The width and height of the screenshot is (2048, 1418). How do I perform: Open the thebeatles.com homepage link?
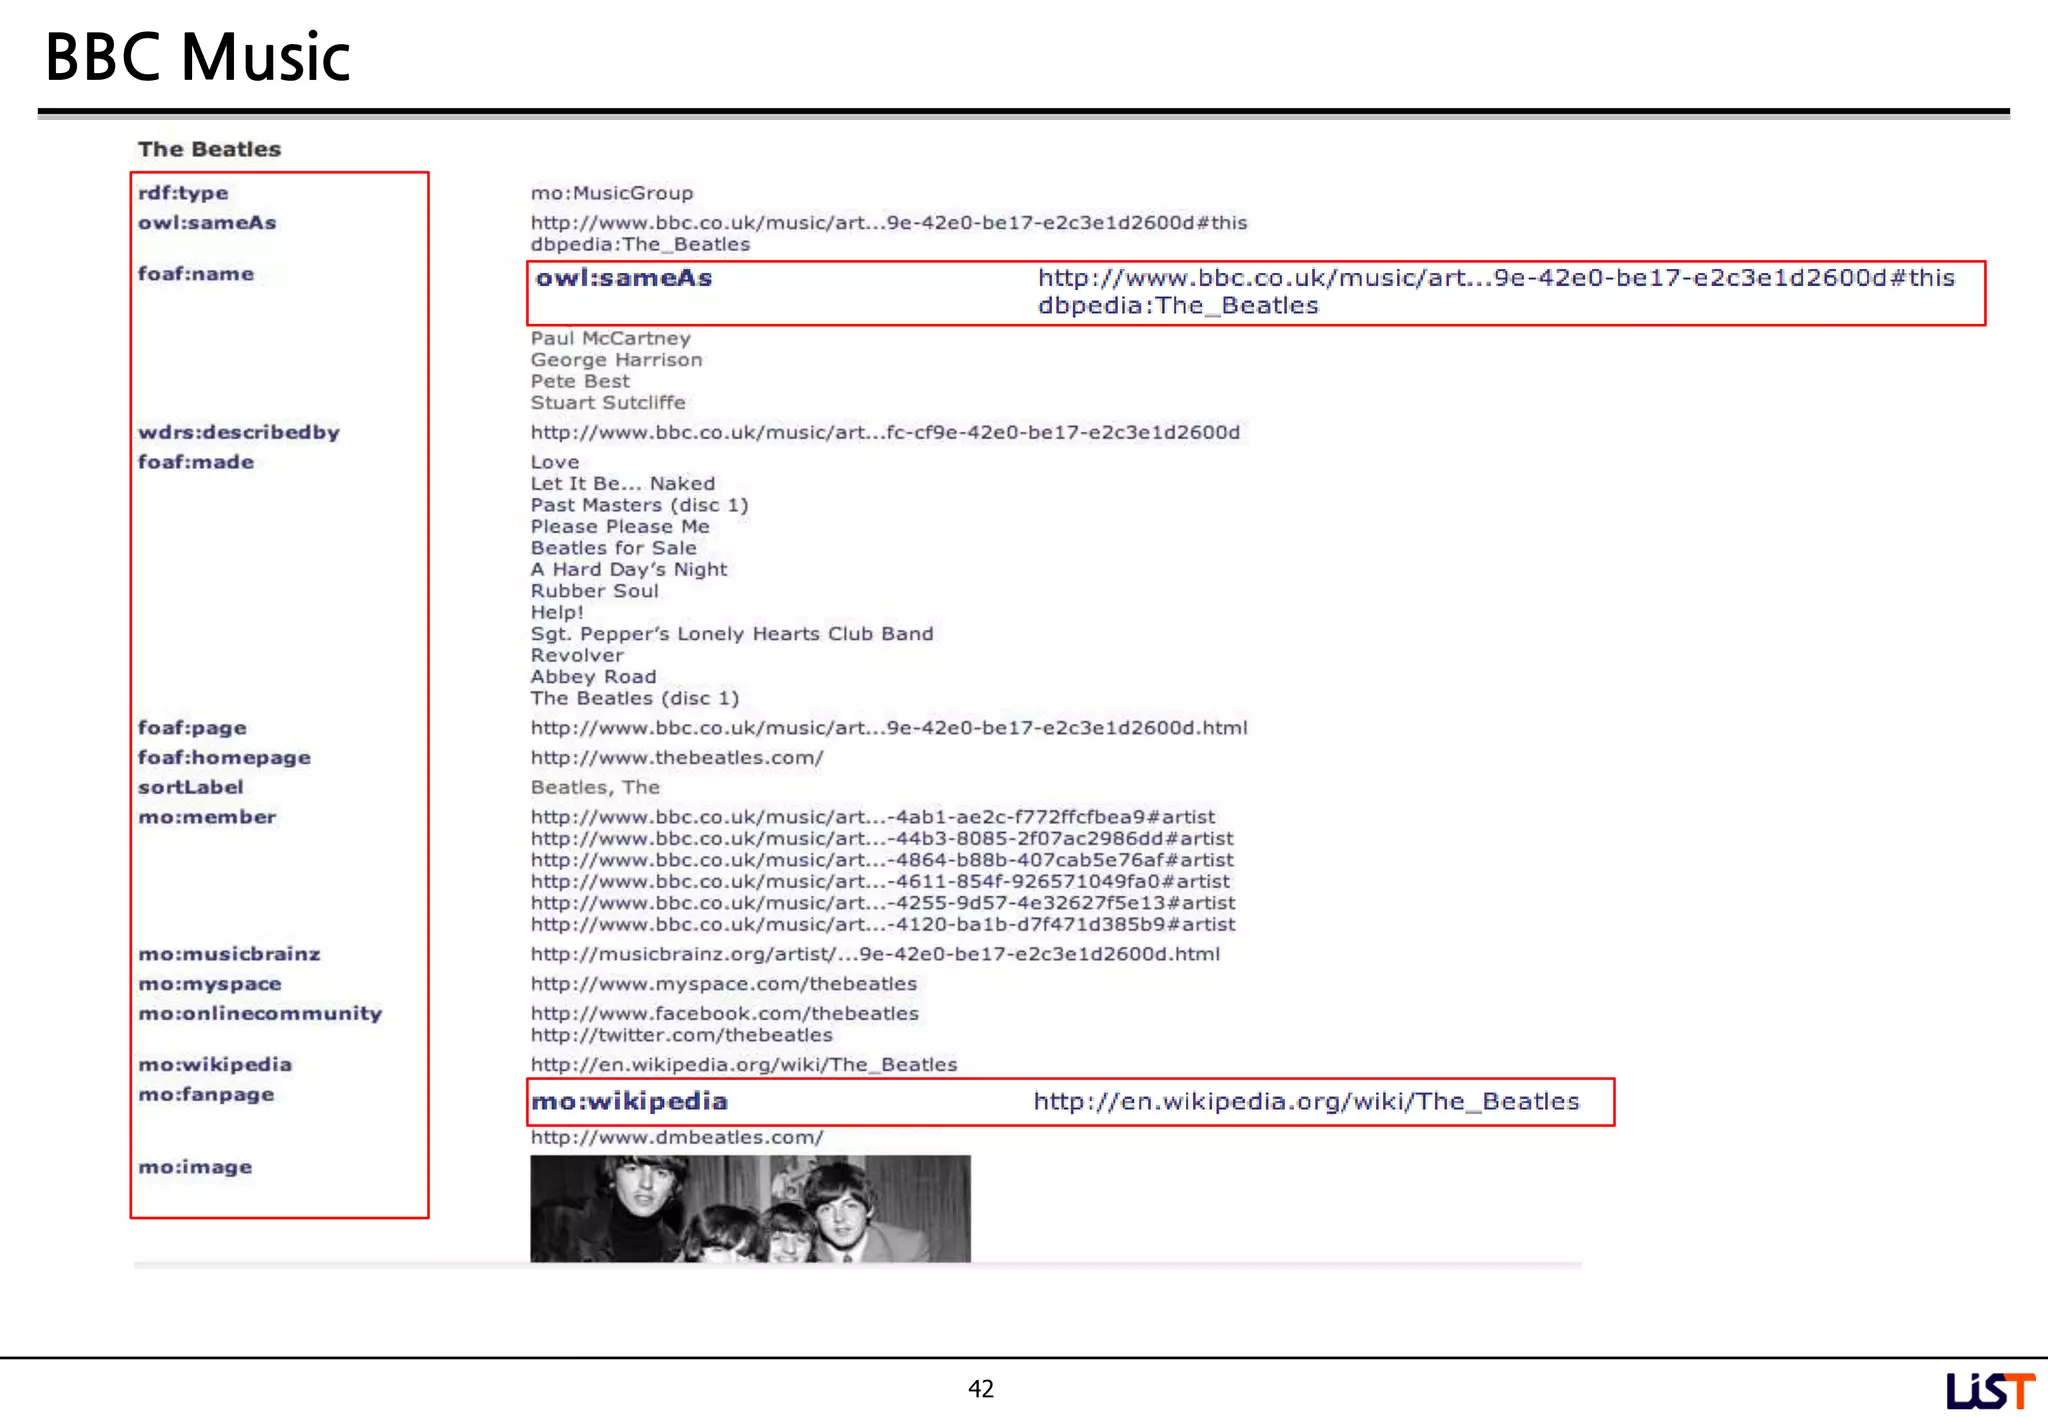677,758
